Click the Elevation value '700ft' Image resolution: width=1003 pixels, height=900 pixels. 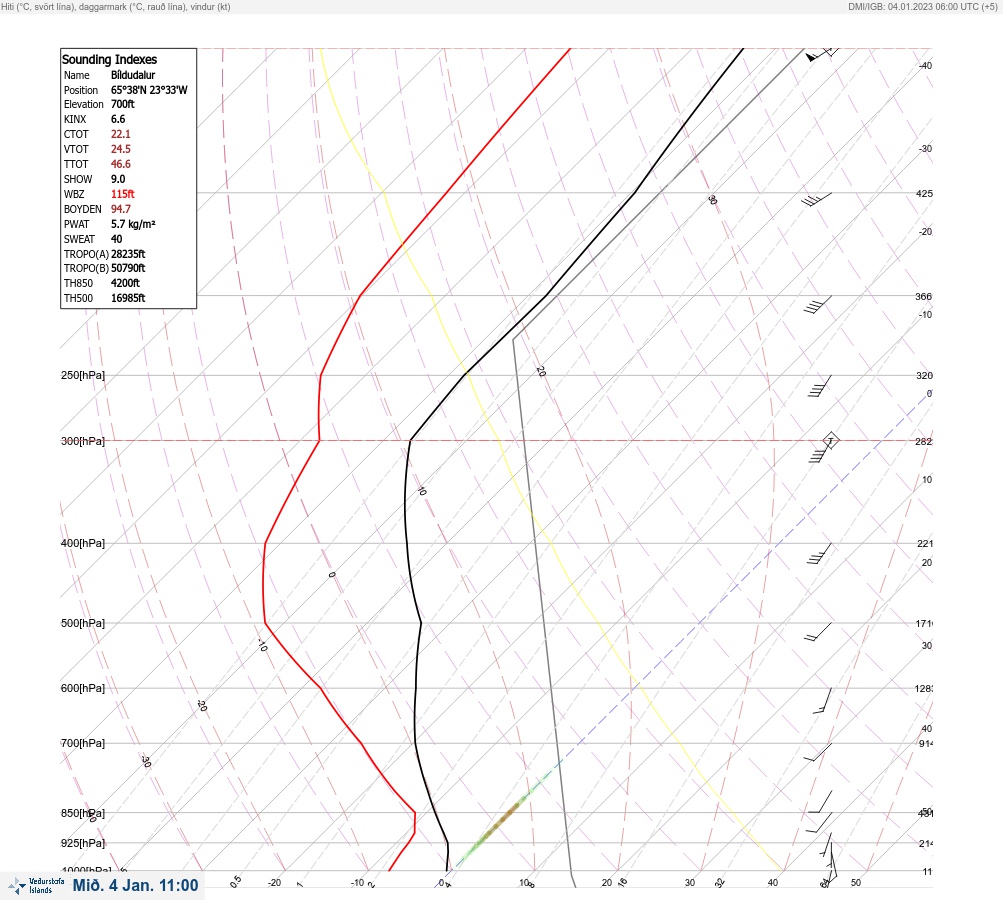click(x=123, y=104)
